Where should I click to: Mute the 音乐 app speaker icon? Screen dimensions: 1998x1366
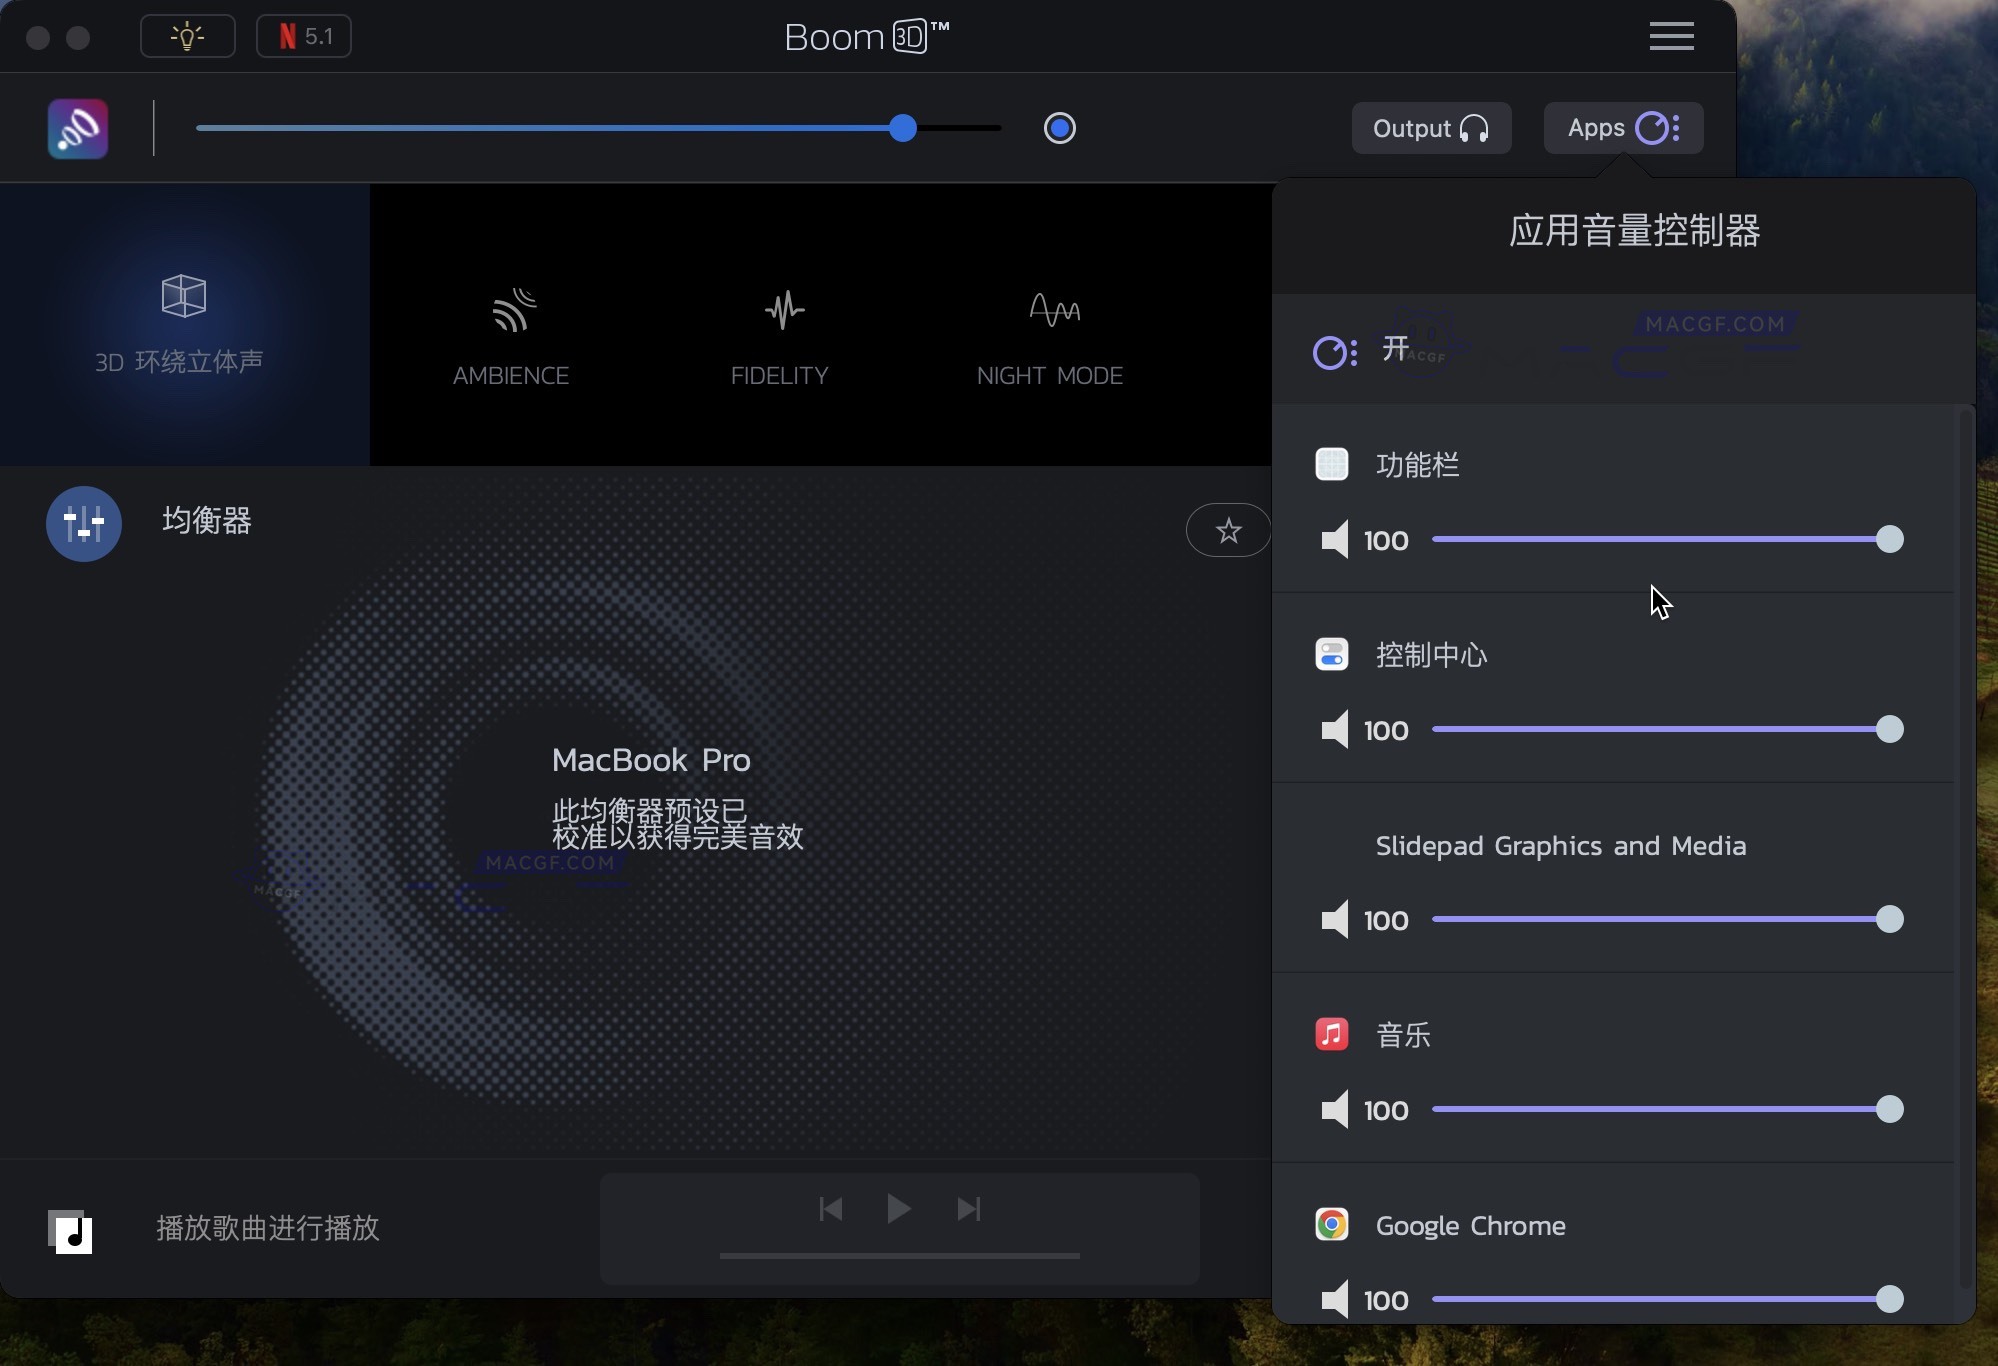pos(1334,1110)
